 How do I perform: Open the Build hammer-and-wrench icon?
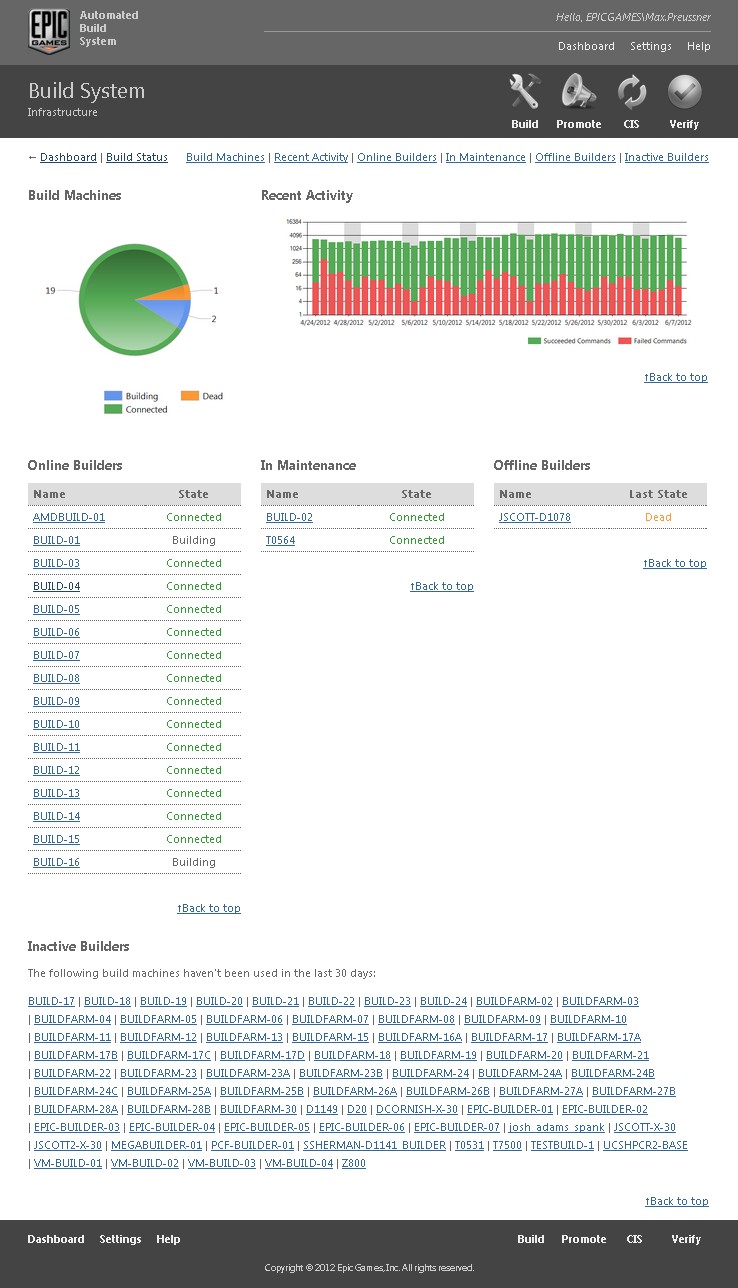(x=524, y=92)
